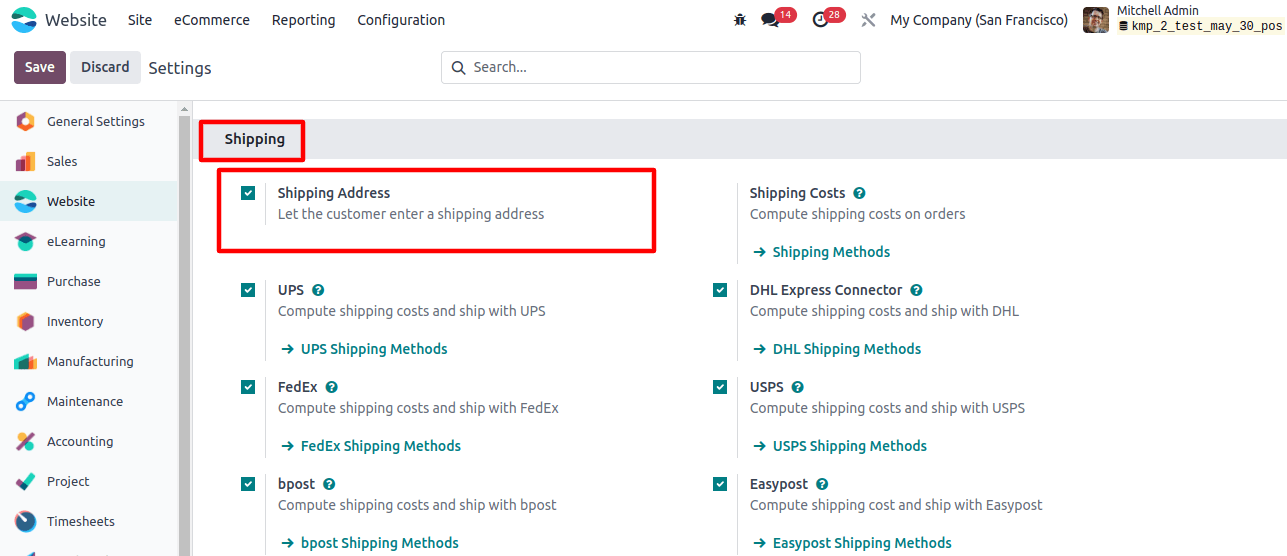This screenshot has height=556, width=1287.
Task: Open the debug bug icon menu
Action: (x=740, y=20)
